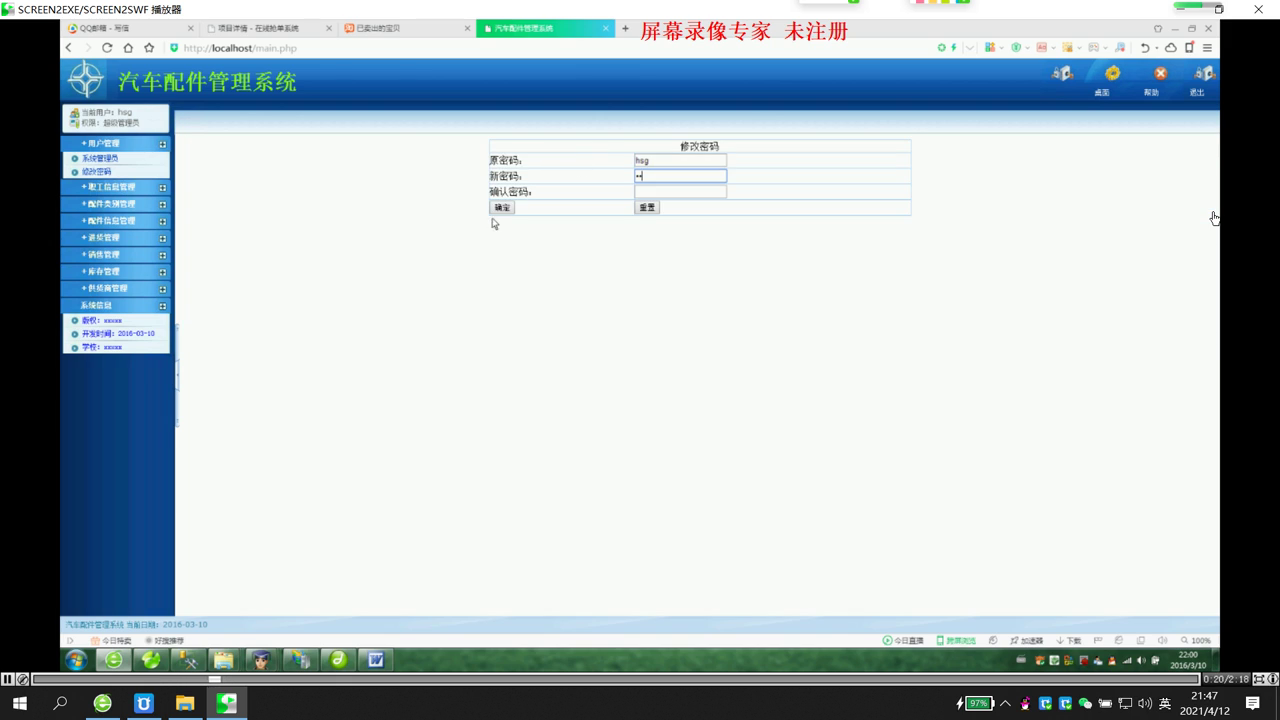Image resolution: width=1280 pixels, height=720 pixels.
Task: Expand the 进货管理 section
Action: coord(116,238)
